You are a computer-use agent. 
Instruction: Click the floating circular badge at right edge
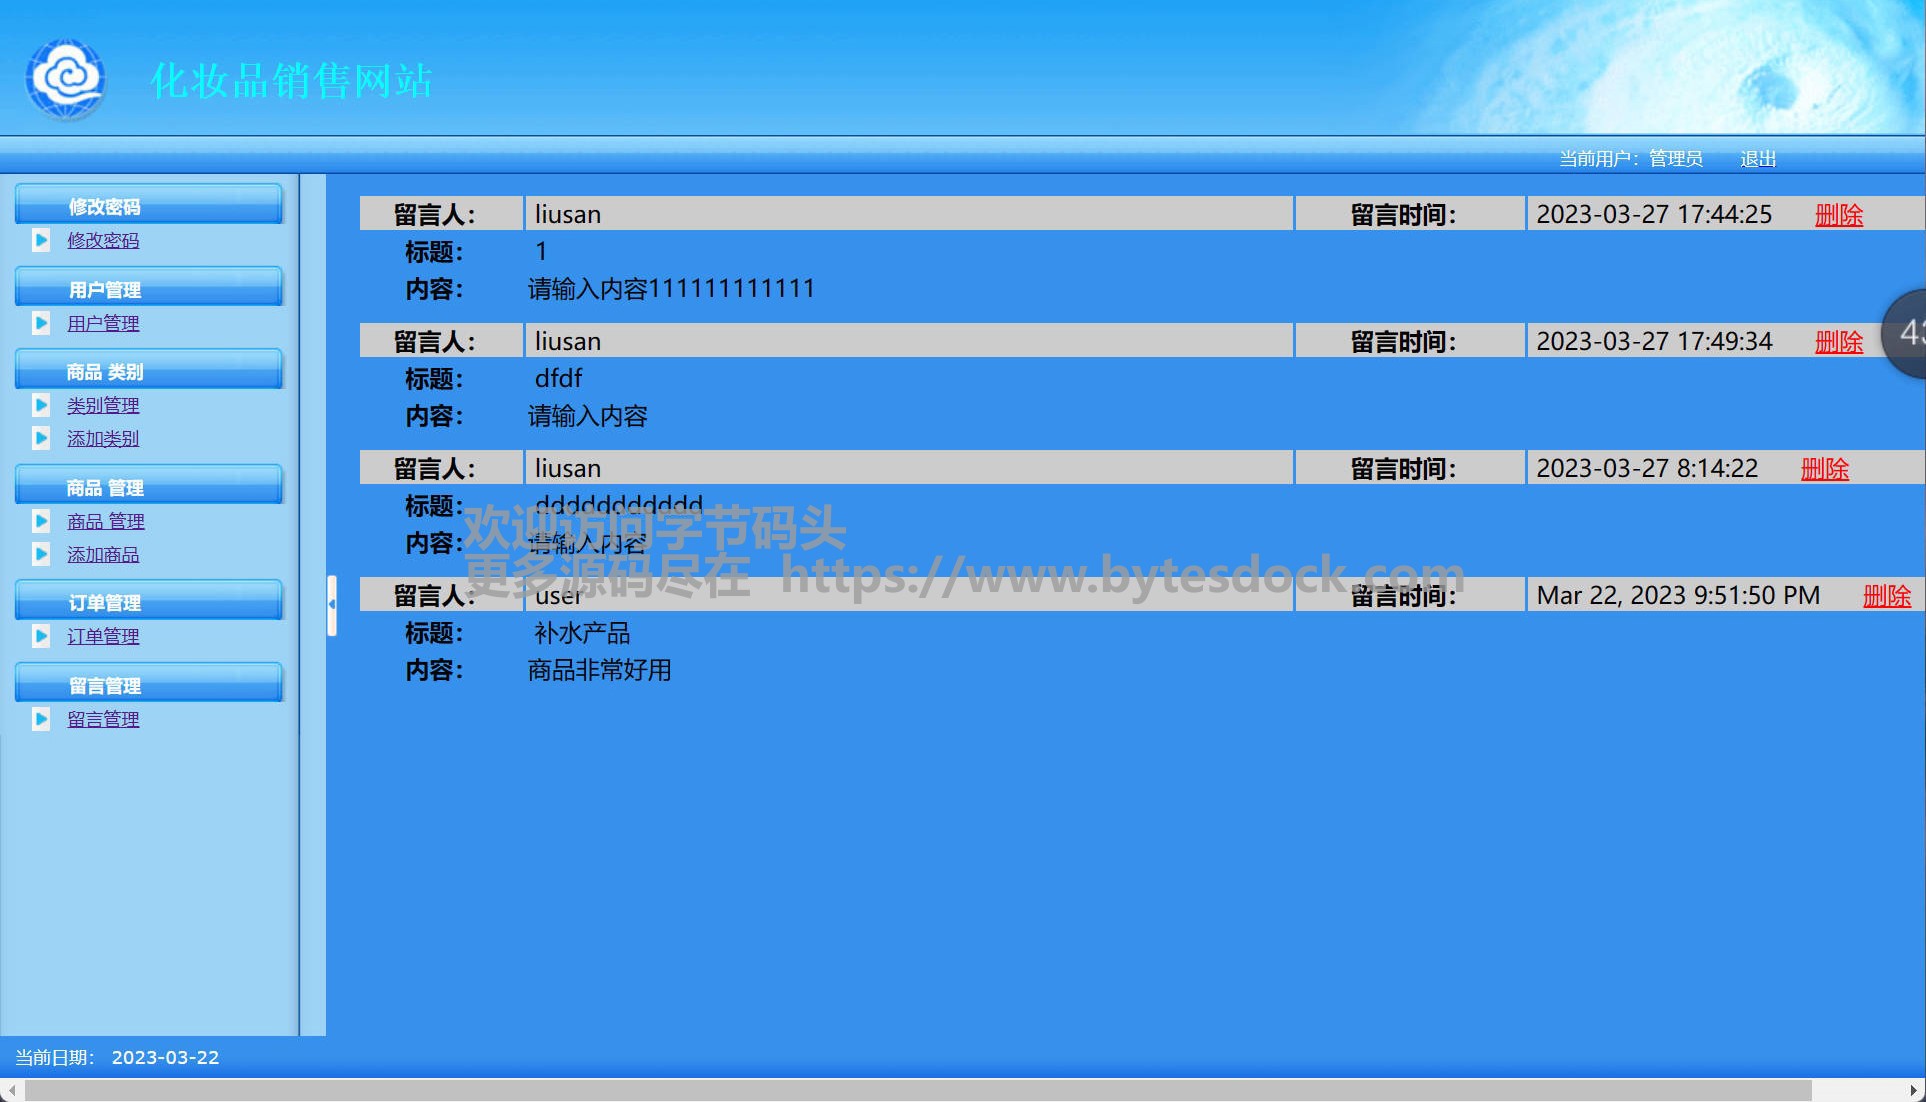click(1906, 332)
